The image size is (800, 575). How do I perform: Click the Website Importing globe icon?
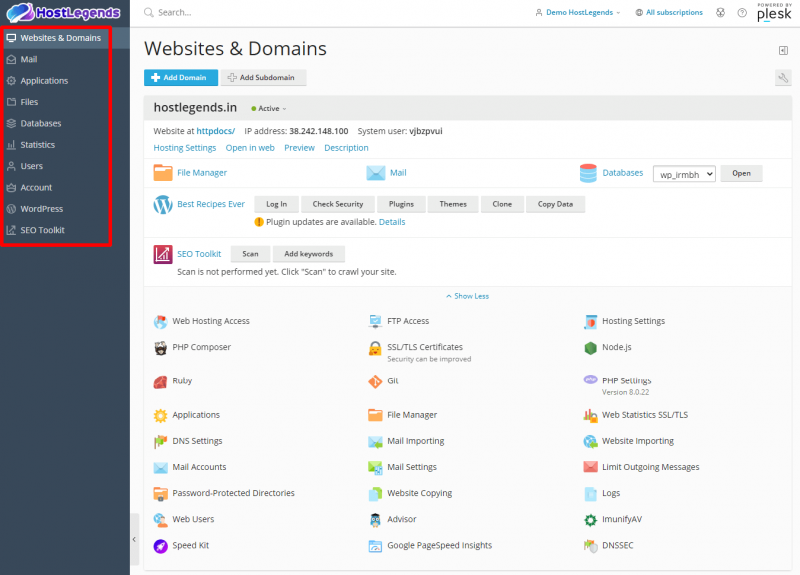pyautogui.click(x=590, y=441)
